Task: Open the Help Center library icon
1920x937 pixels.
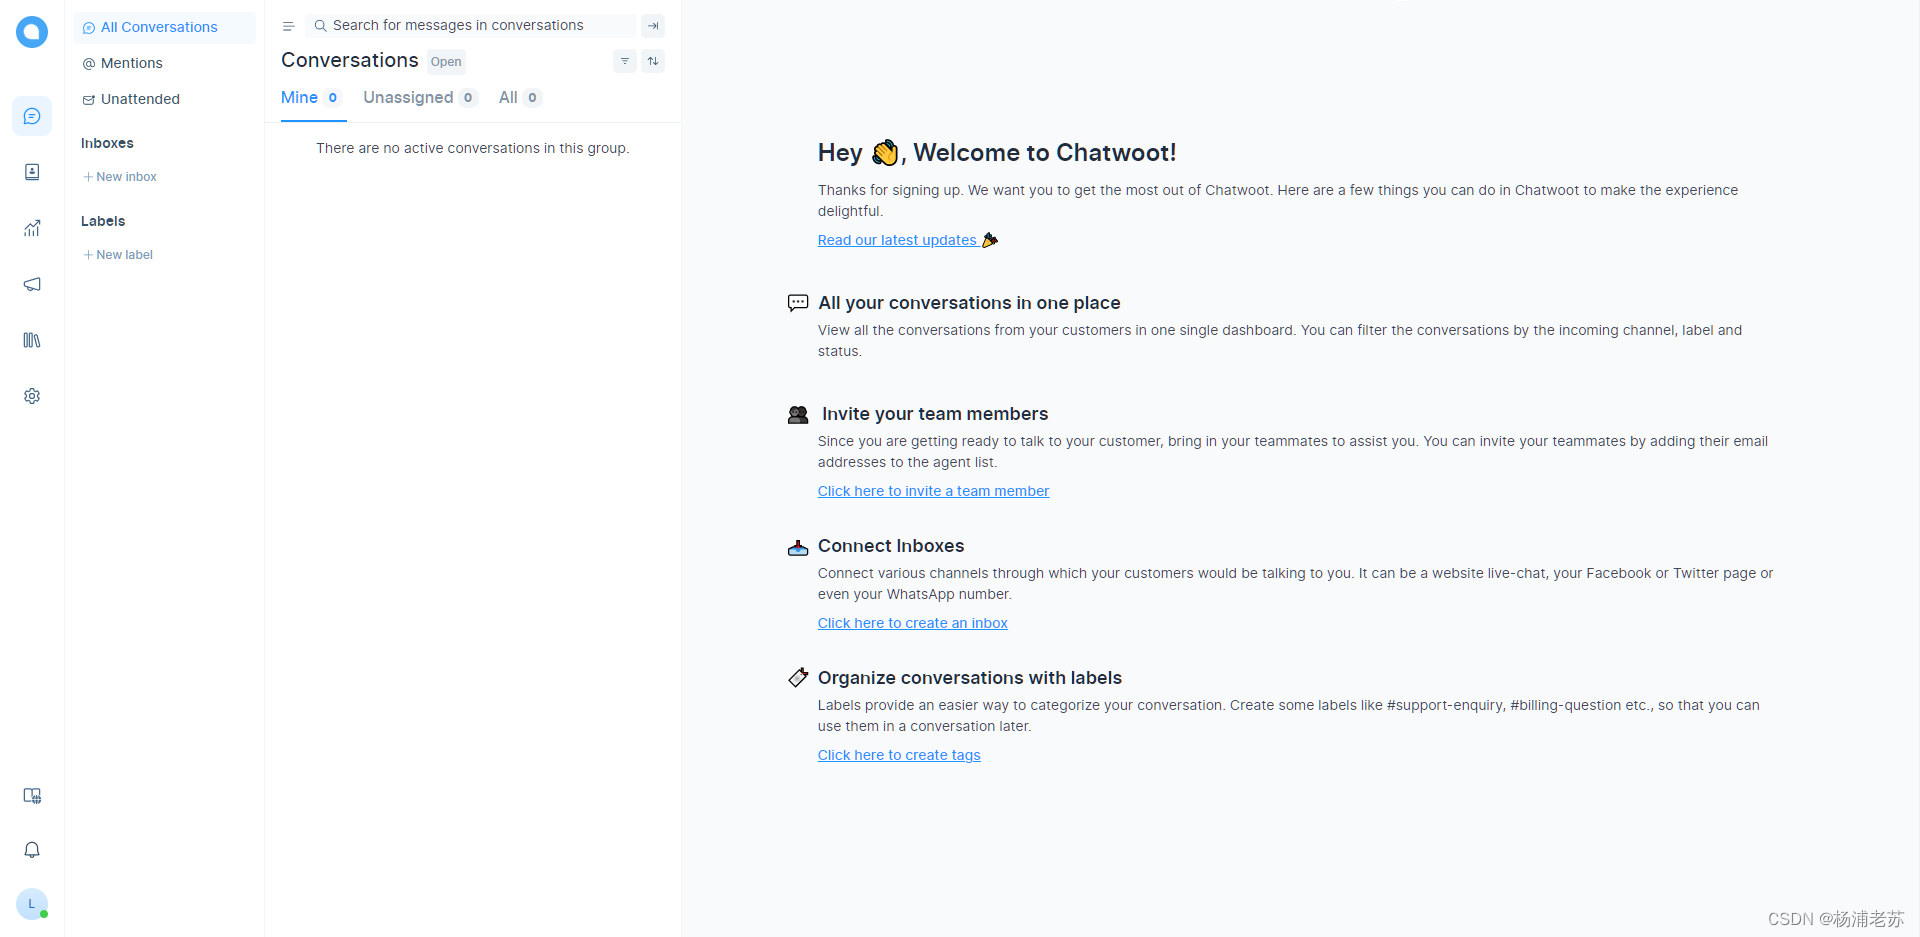Action: 32,340
